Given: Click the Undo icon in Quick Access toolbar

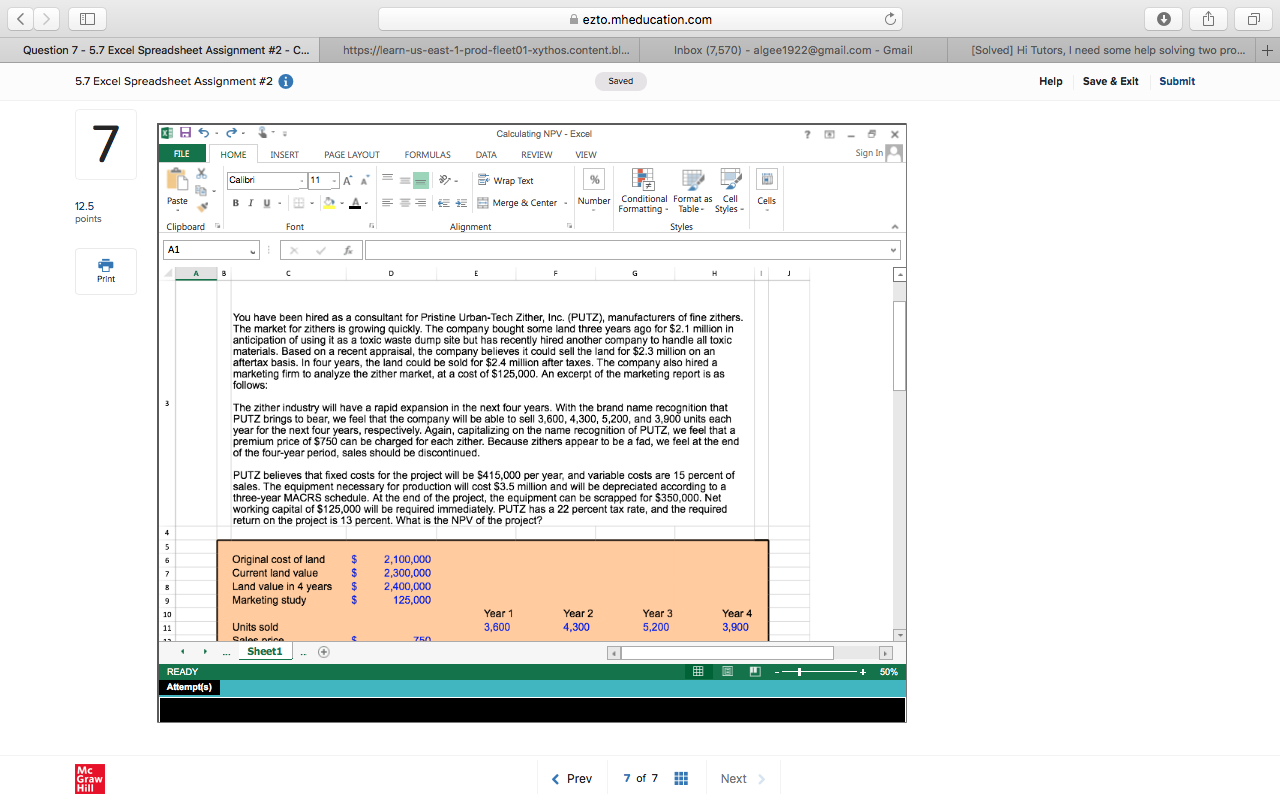Looking at the screenshot, I should point(204,132).
